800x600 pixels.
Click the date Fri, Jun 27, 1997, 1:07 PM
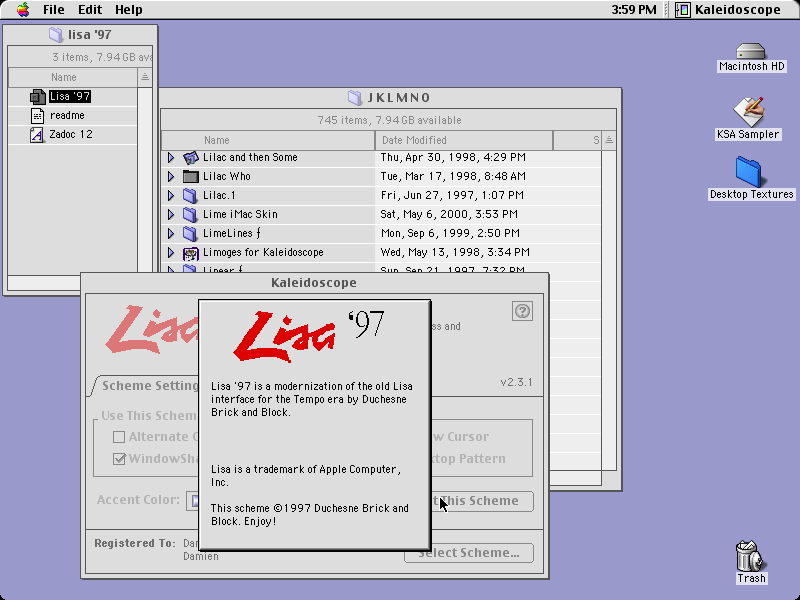[452, 195]
